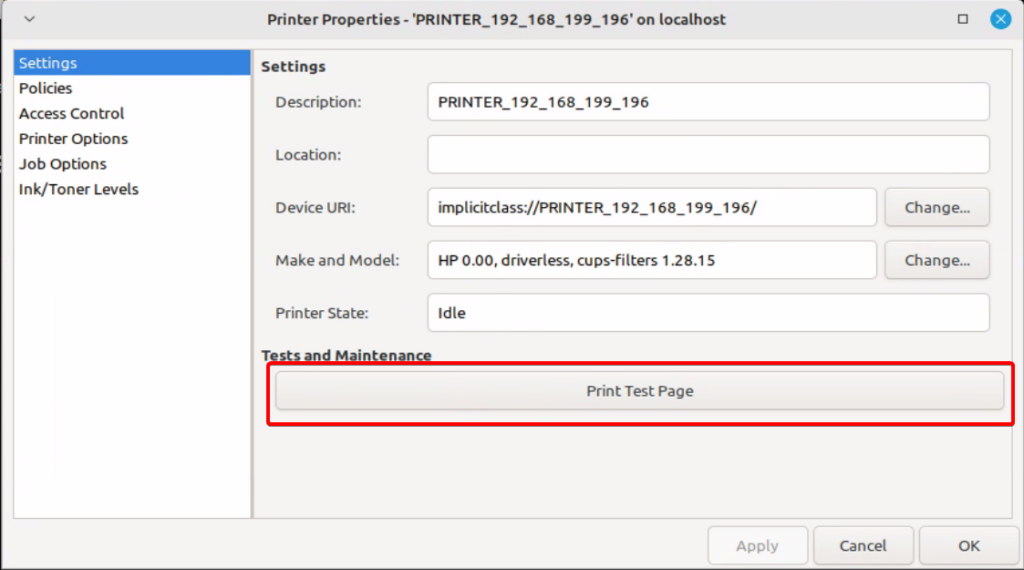Open the window menu chevron in title bar

tap(29, 19)
